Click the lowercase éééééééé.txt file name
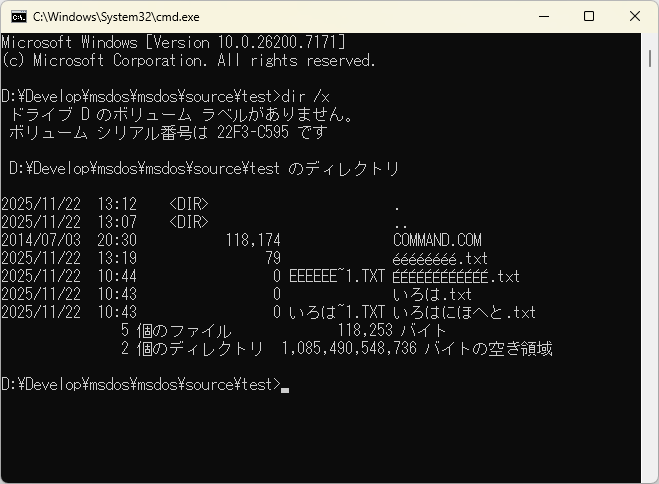This screenshot has height=484, width=659. [440, 258]
